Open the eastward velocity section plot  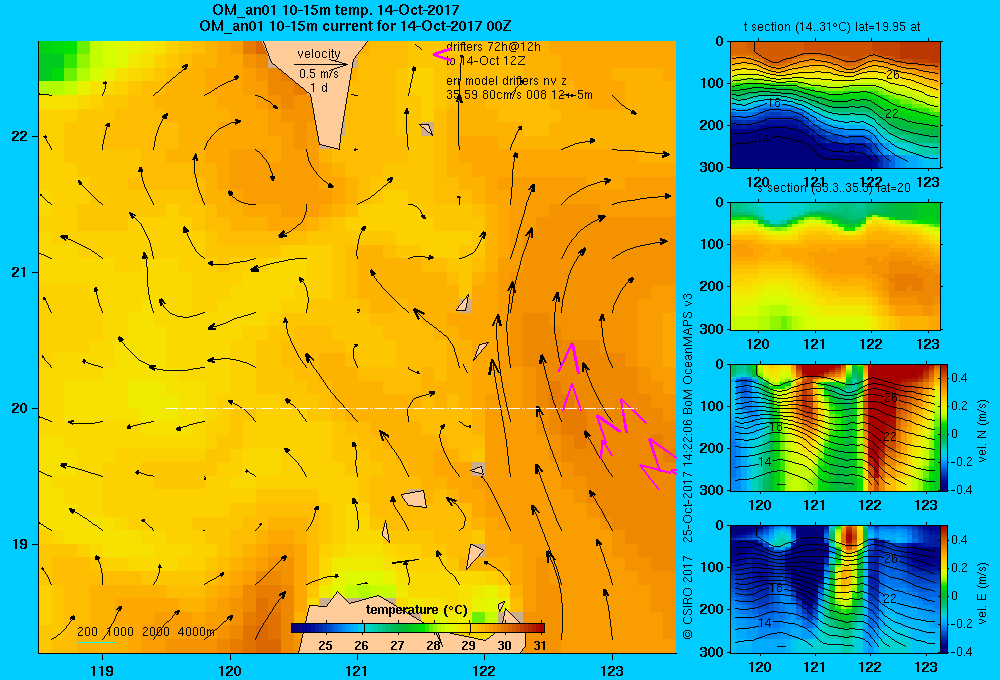coord(835,589)
